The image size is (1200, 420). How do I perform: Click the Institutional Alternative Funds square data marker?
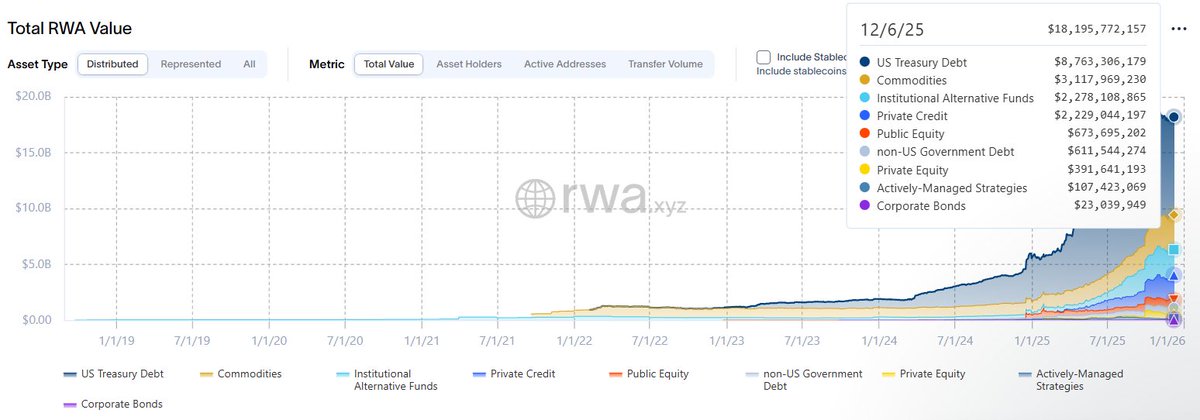tap(1174, 250)
